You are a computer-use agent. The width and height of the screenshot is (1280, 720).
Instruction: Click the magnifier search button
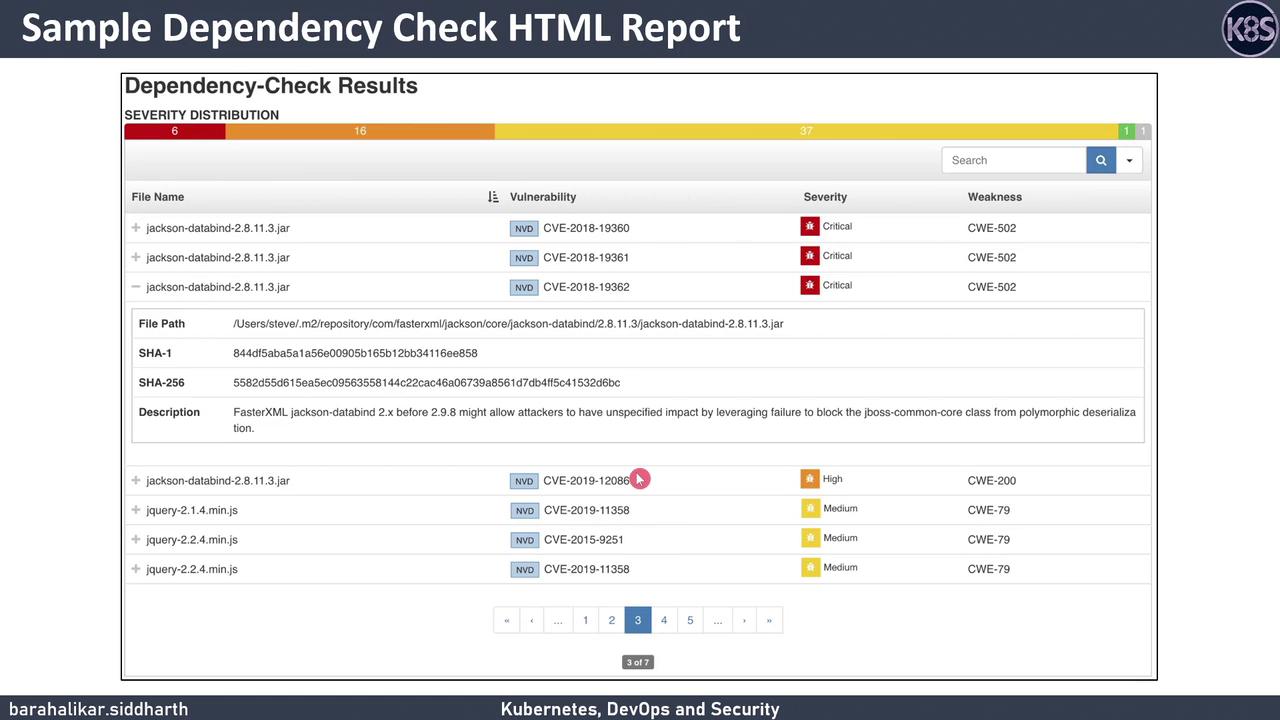(1101, 160)
